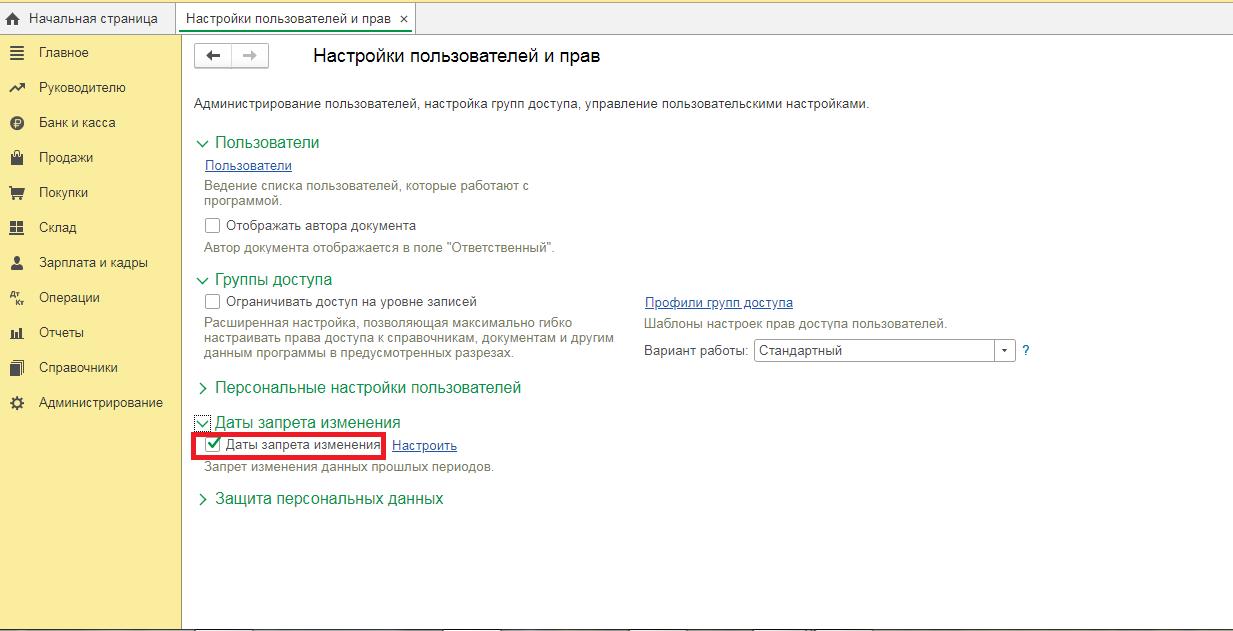This screenshot has width=1233, height=631.
Task: Open the Продажи menu item
Action: click(66, 158)
